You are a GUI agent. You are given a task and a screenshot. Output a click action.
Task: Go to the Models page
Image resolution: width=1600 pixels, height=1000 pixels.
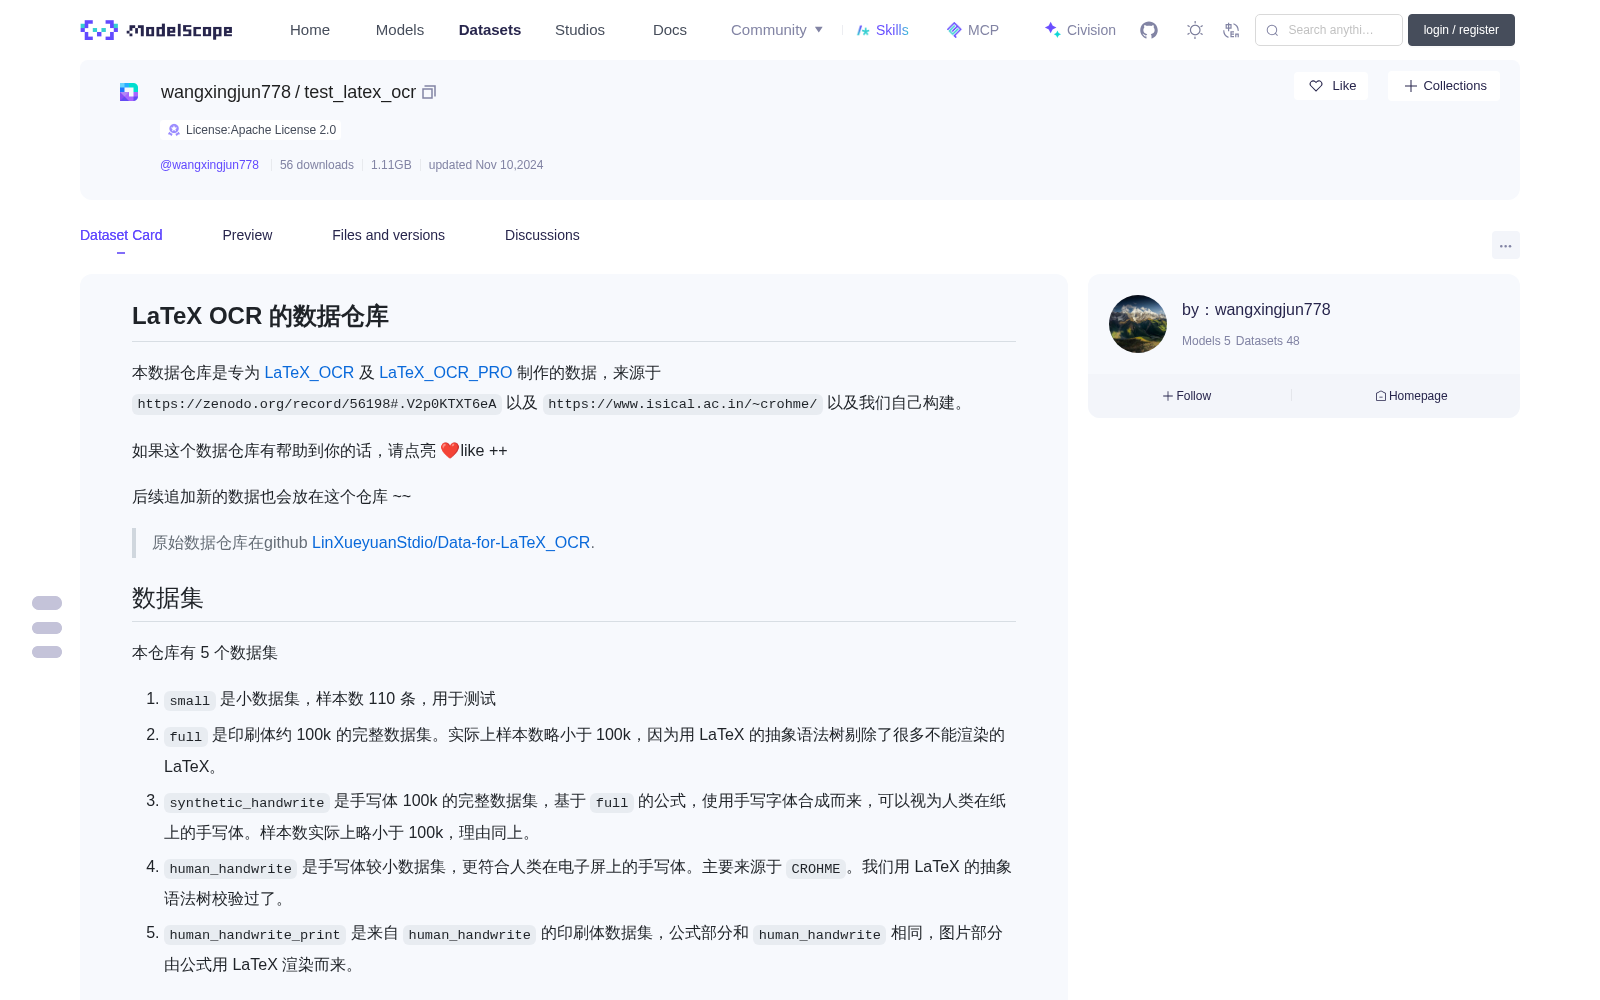(x=400, y=30)
